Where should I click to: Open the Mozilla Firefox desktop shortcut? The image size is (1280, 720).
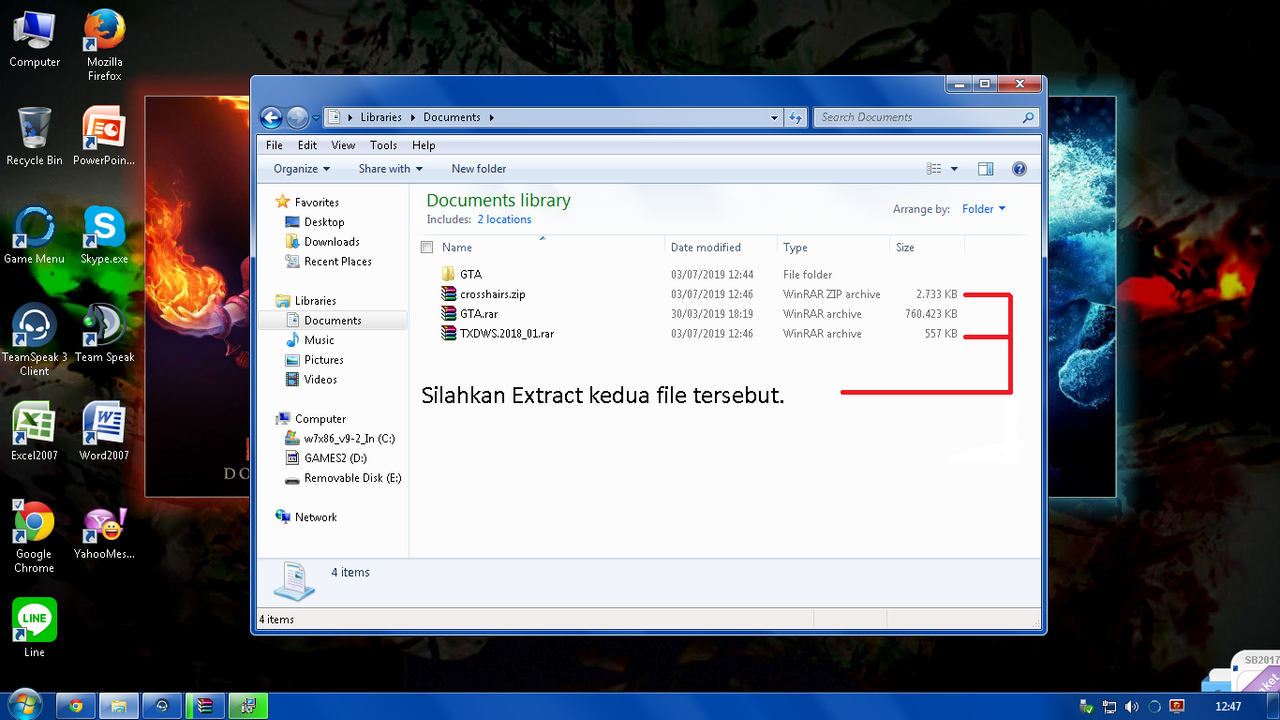click(104, 45)
